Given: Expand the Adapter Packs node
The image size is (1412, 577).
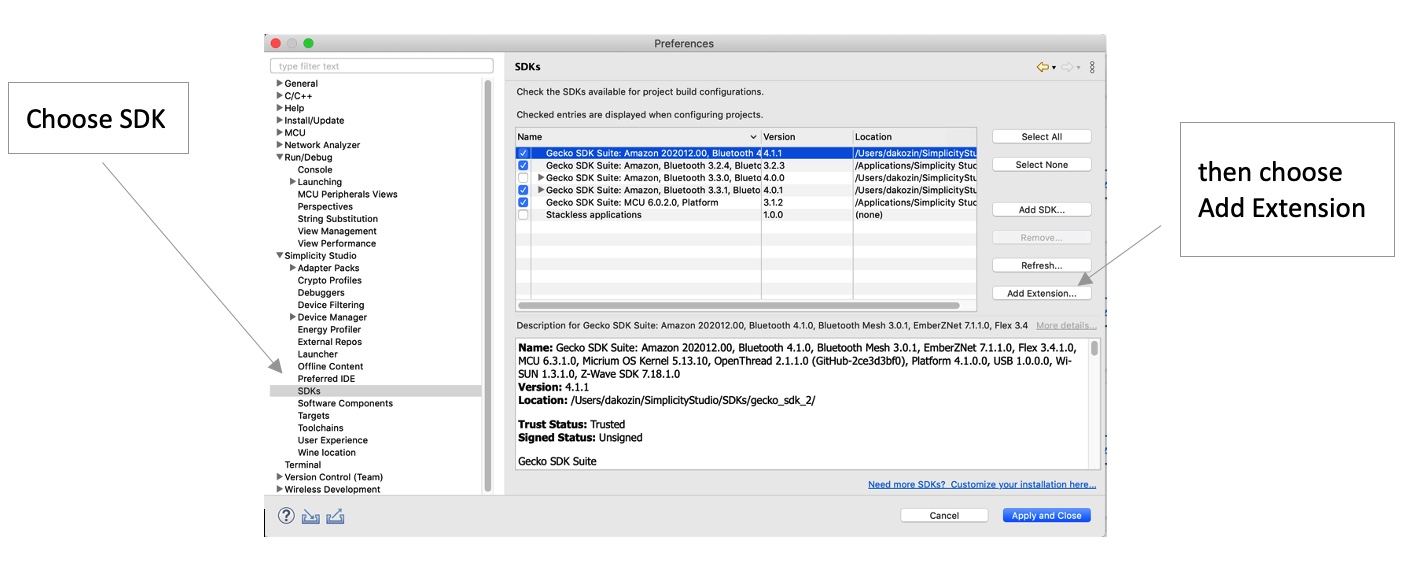Looking at the screenshot, I should pyautogui.click(x=292, y=268).
